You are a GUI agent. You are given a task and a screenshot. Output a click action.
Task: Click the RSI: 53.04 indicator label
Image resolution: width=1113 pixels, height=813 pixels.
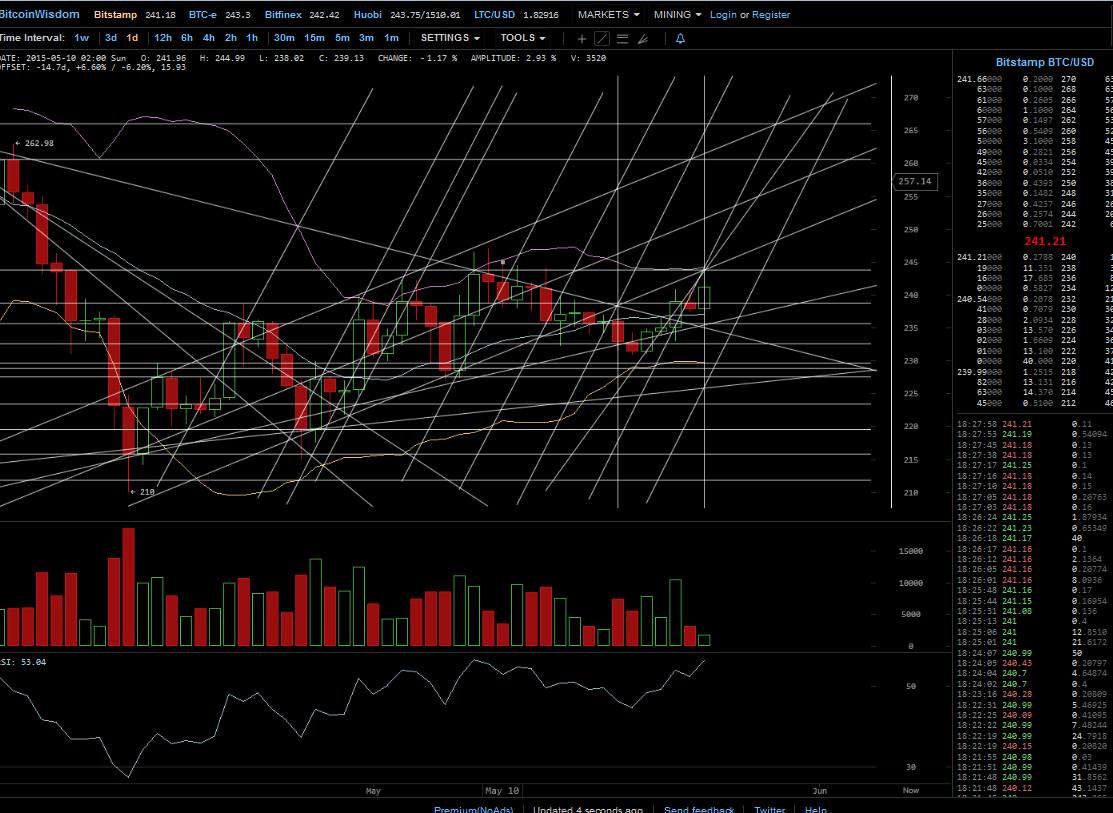click(23, 662)
